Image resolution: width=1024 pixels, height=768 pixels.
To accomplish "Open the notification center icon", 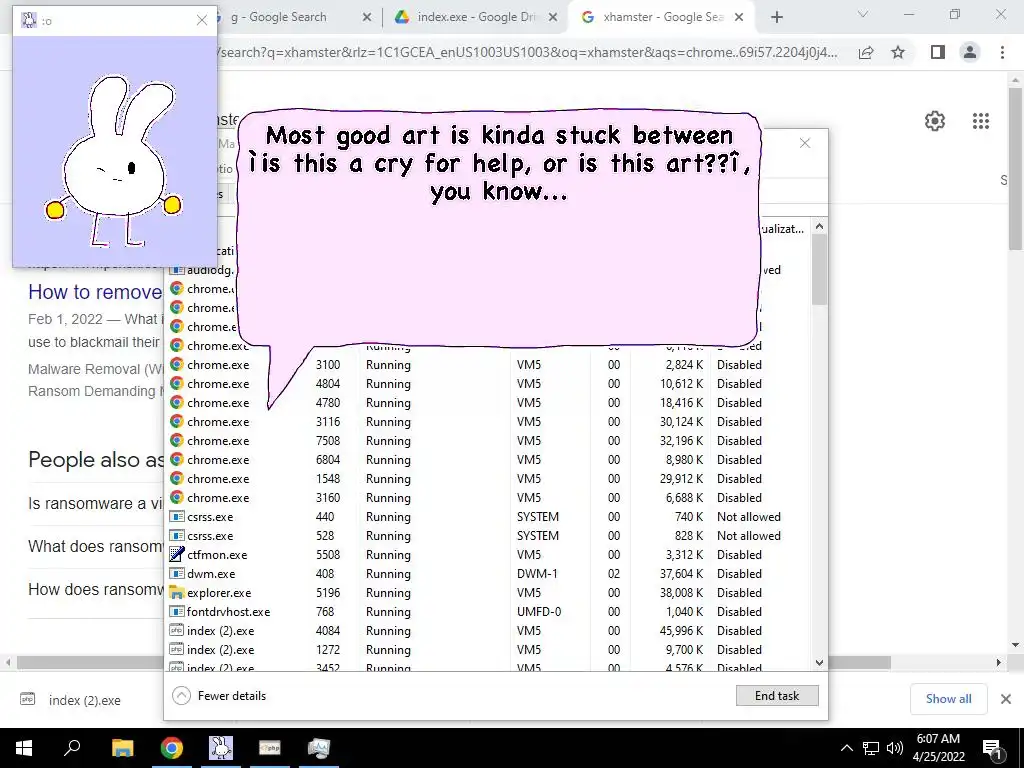I will (x=991, y=749).
